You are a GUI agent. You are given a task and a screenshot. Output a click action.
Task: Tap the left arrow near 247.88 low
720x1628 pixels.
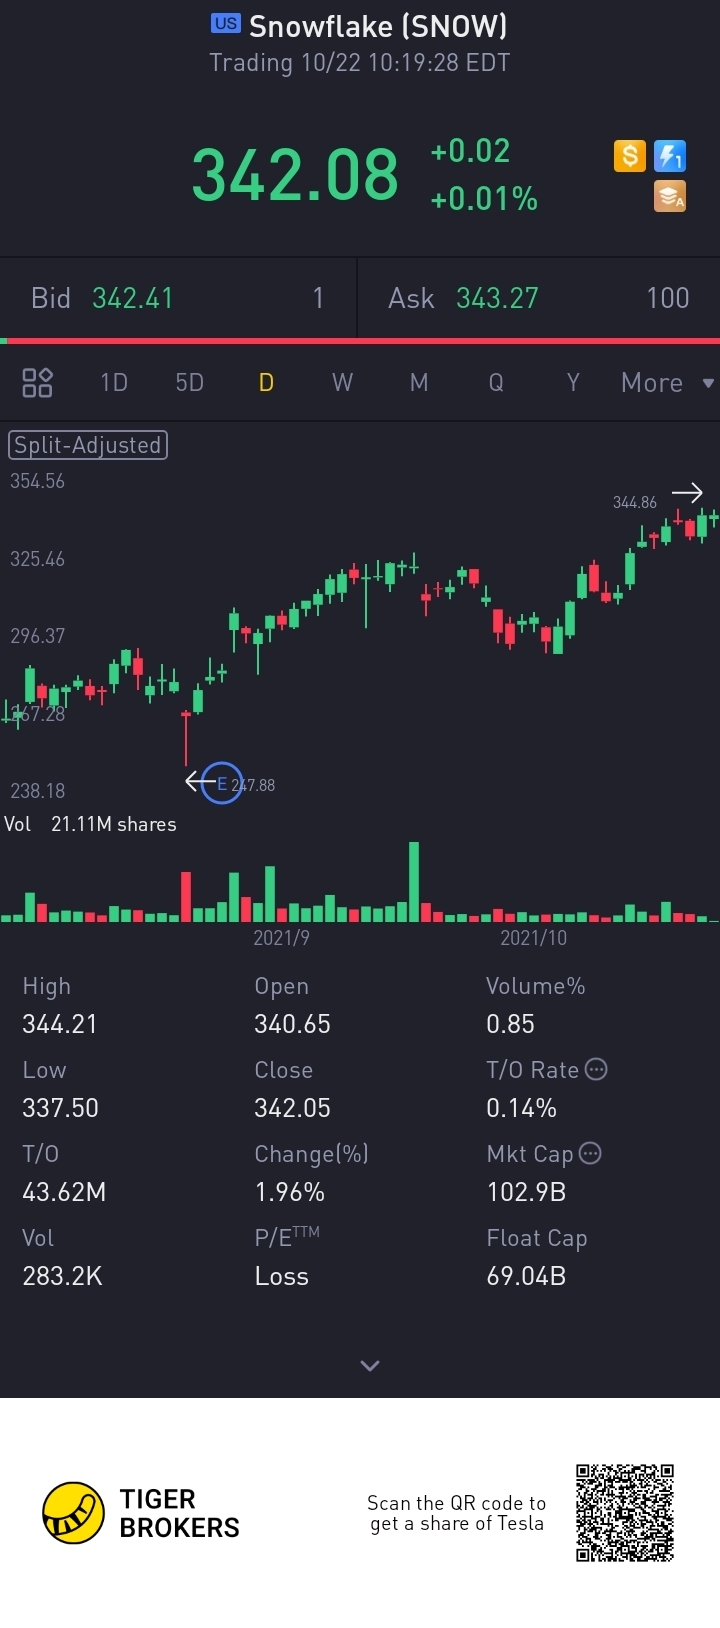(194, 782)
